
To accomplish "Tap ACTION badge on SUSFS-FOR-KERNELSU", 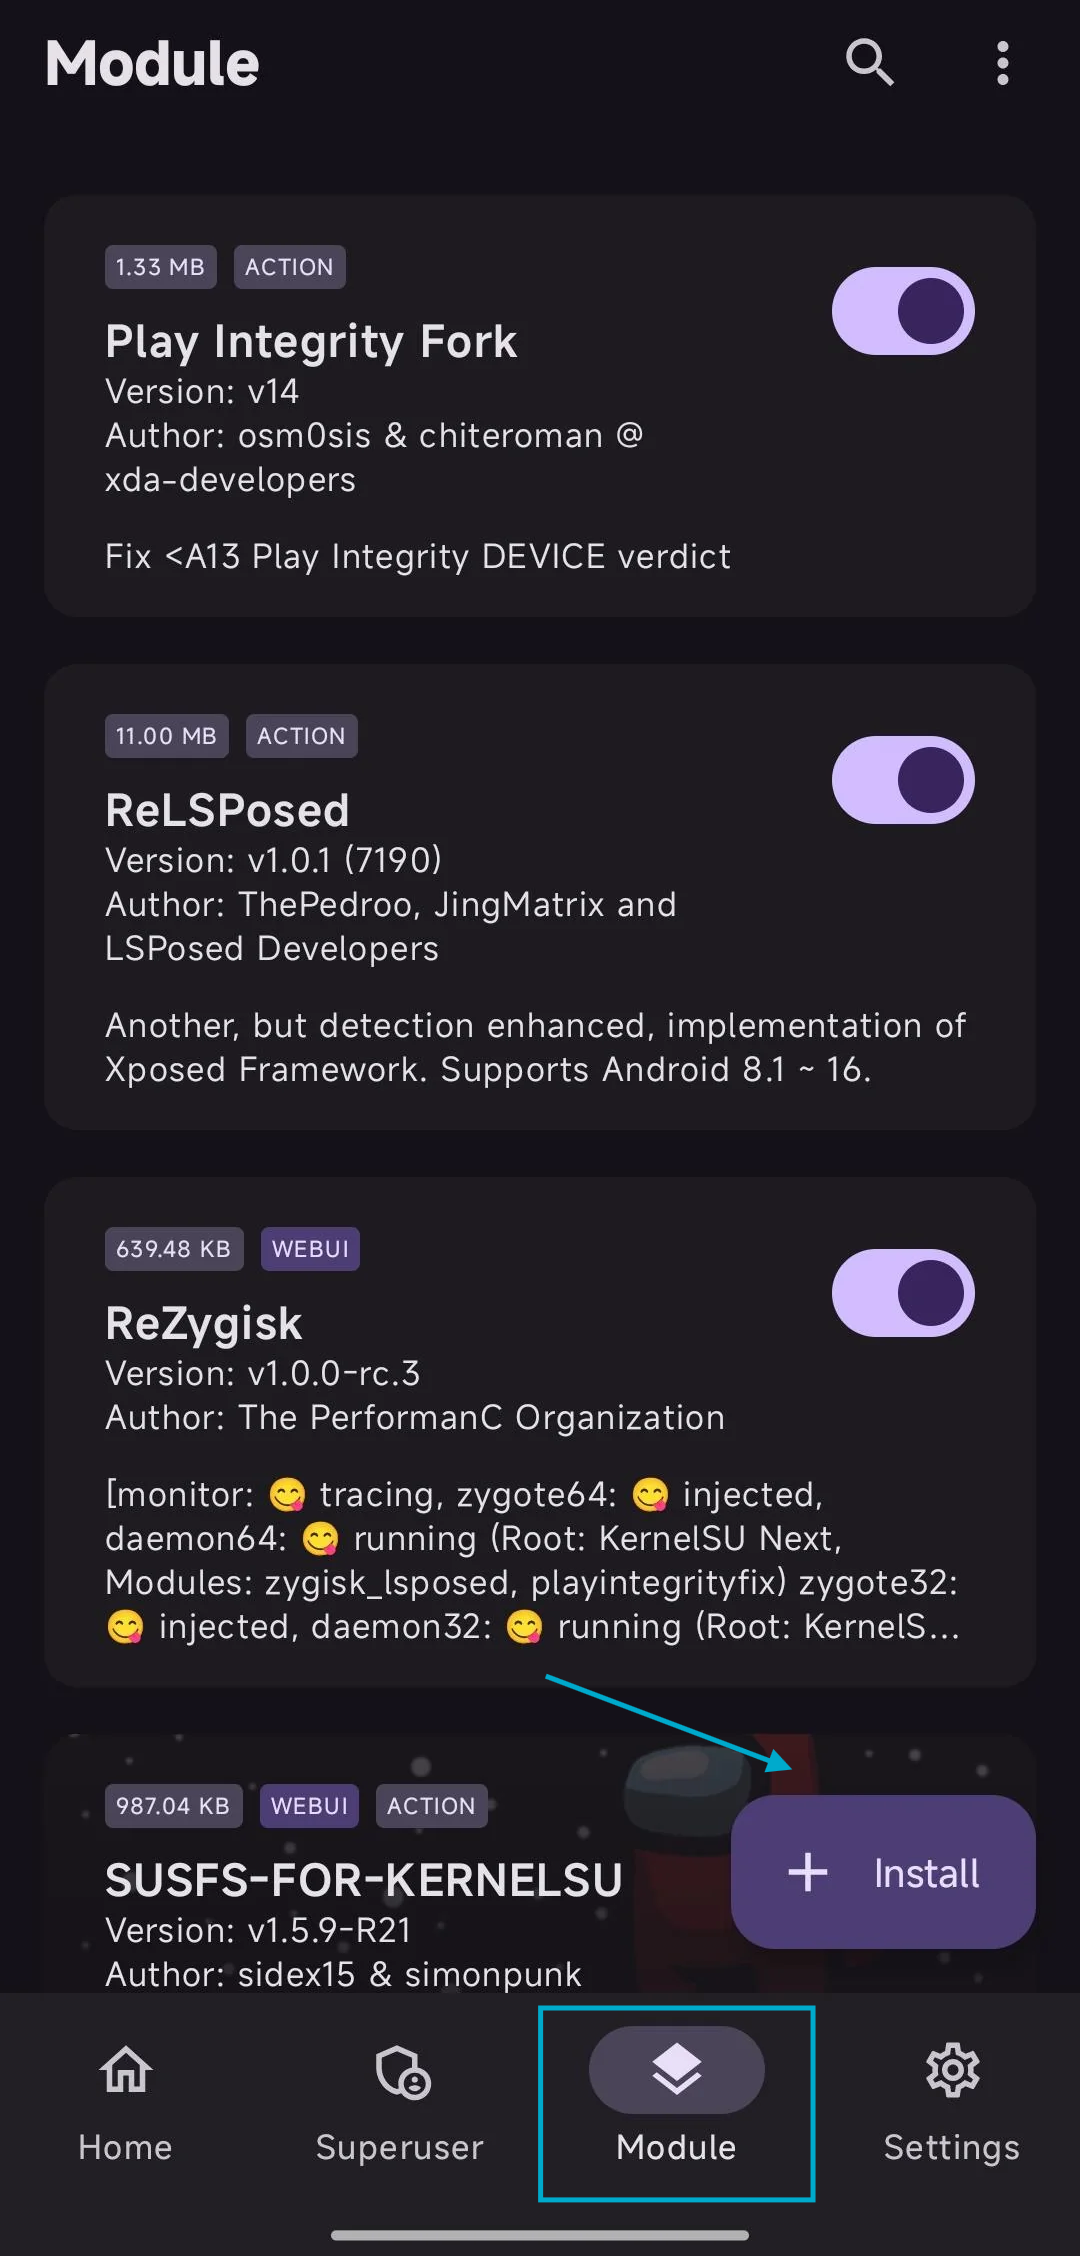I will point(431,1806).
